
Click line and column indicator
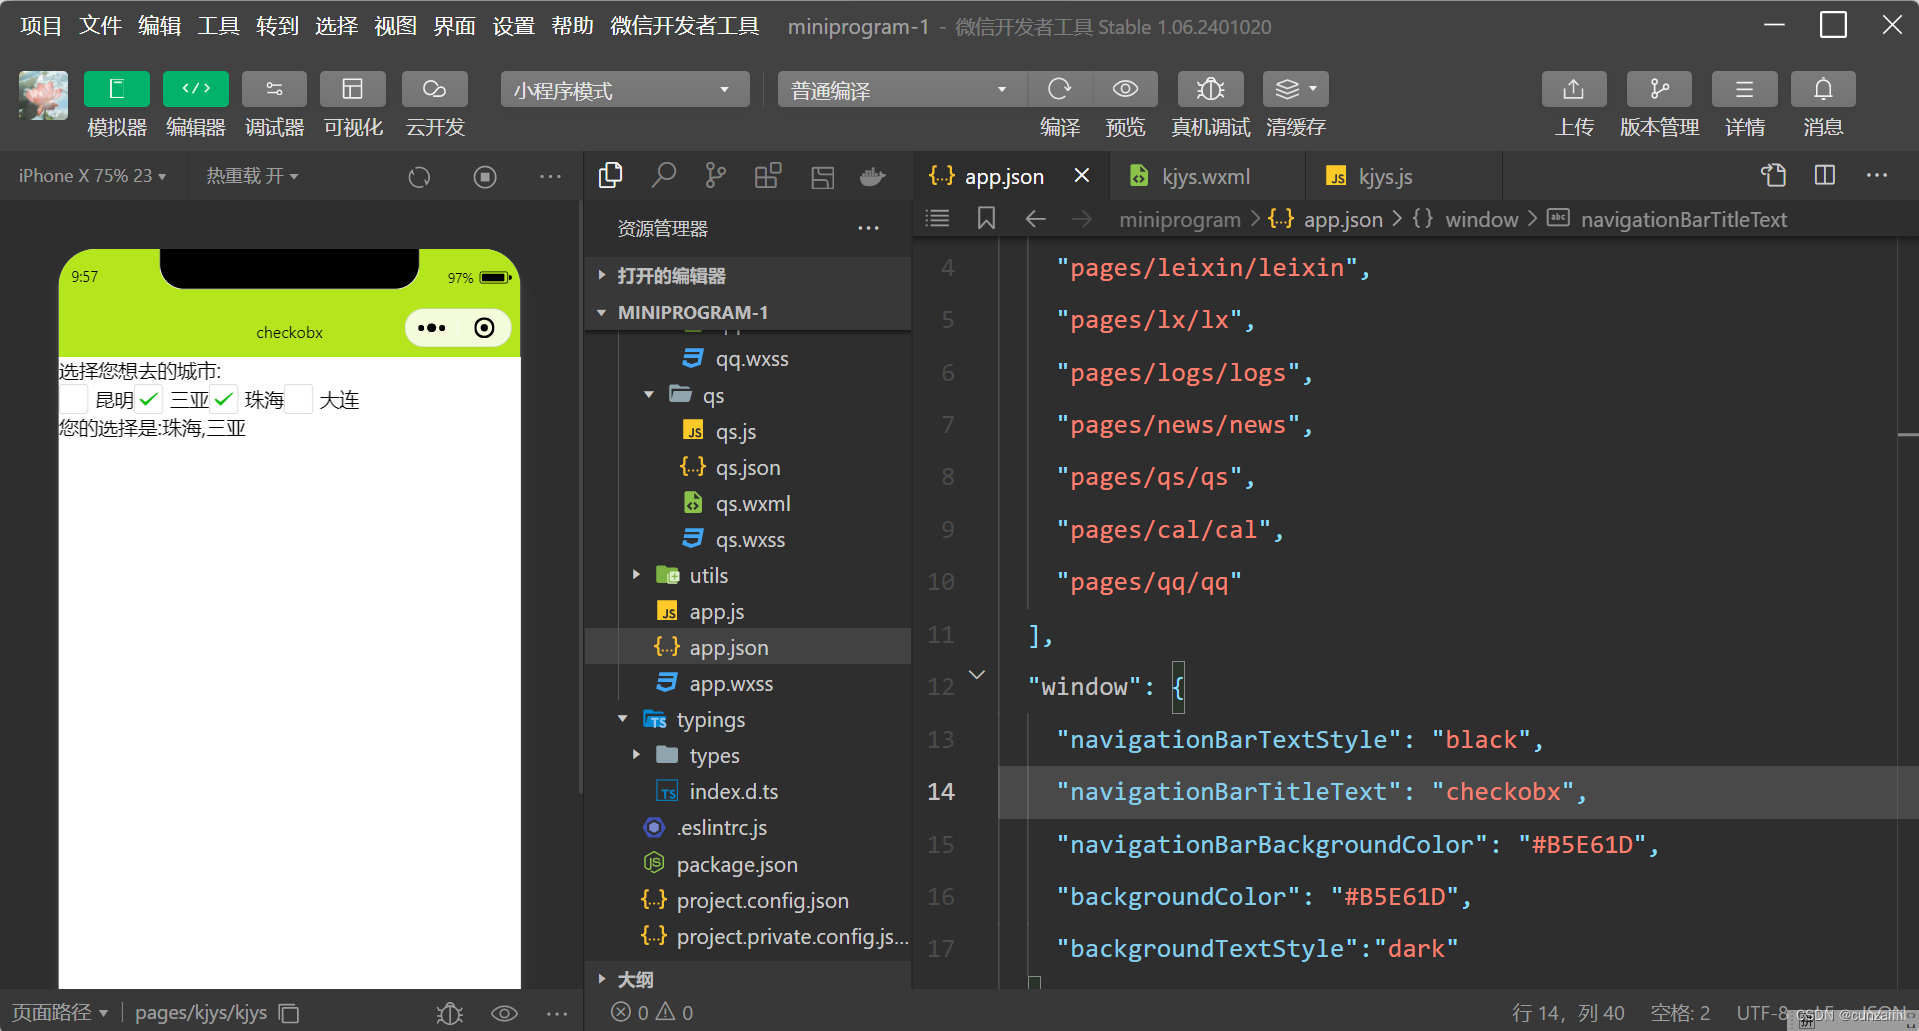(x=1568, y=1013)
